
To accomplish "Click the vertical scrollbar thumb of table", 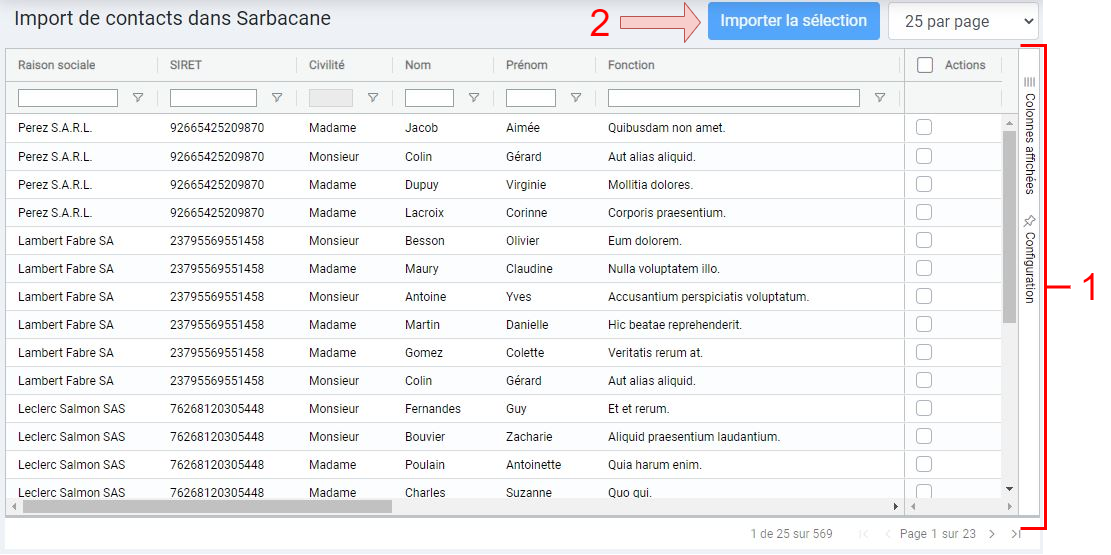I will pos(1010,227).
